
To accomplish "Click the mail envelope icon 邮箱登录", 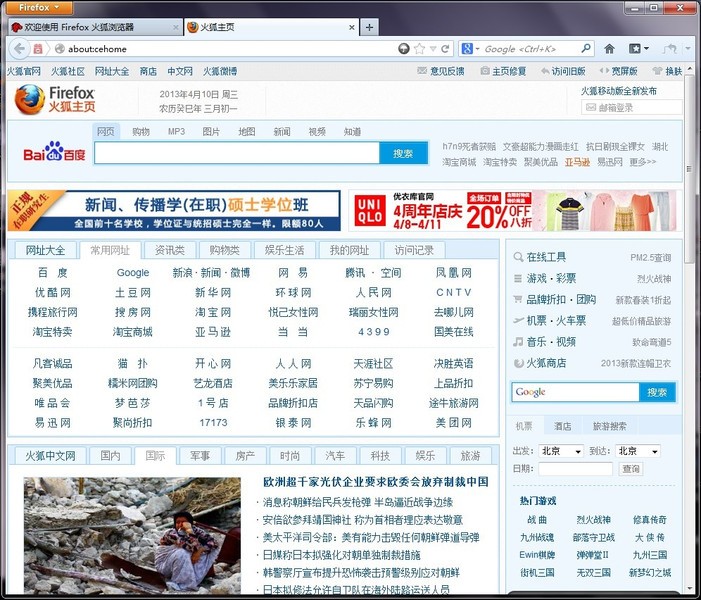I will (x=591, y=107).
